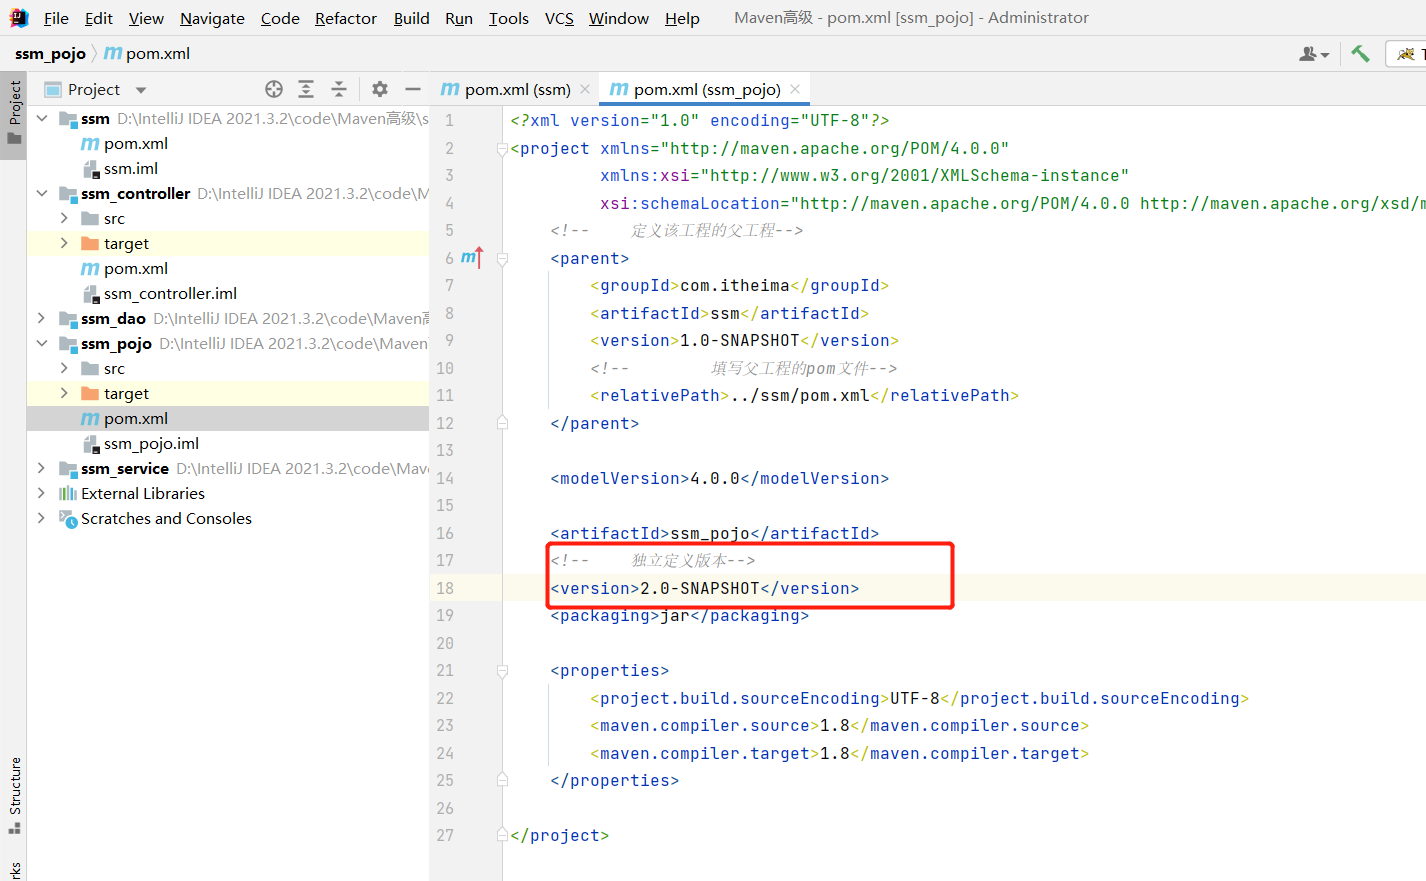This screenshot has width=1426, height=881.
Task: Fold the project tag at line 2
Action: coord(502,149)
